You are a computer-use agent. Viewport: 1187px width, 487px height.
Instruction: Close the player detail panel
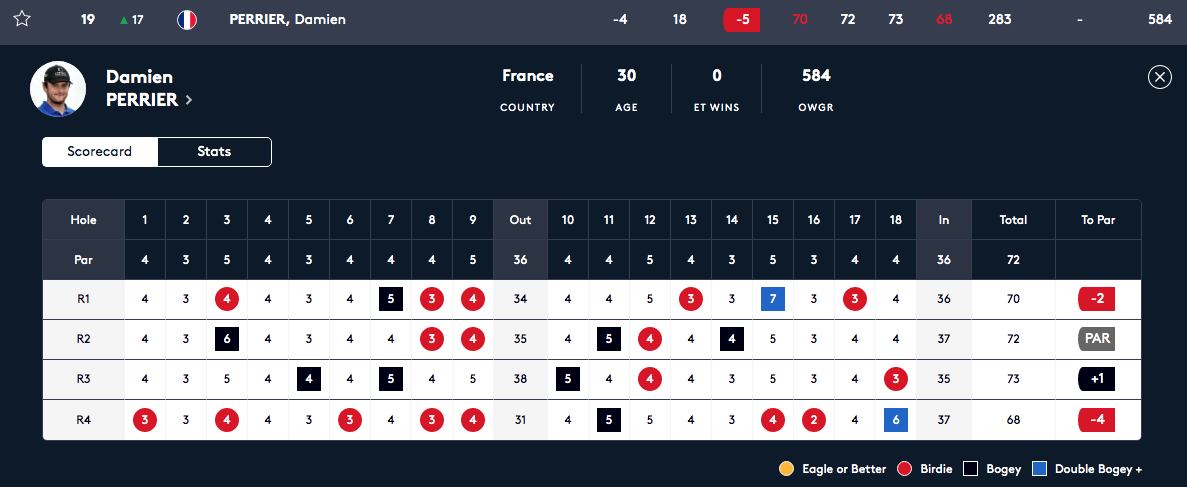(x=1160, y=77)
